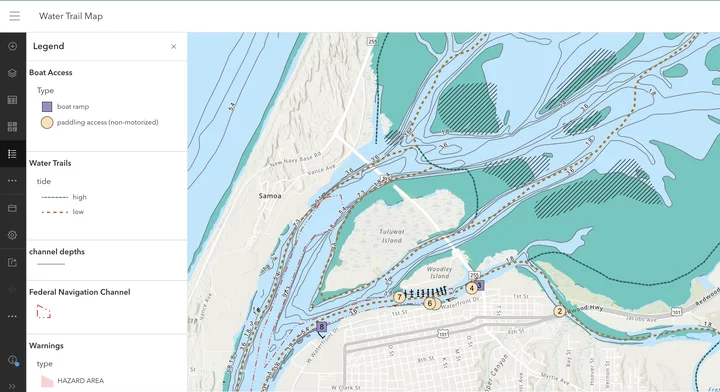Select paddling access marker 2 on map

pos(559,311)
